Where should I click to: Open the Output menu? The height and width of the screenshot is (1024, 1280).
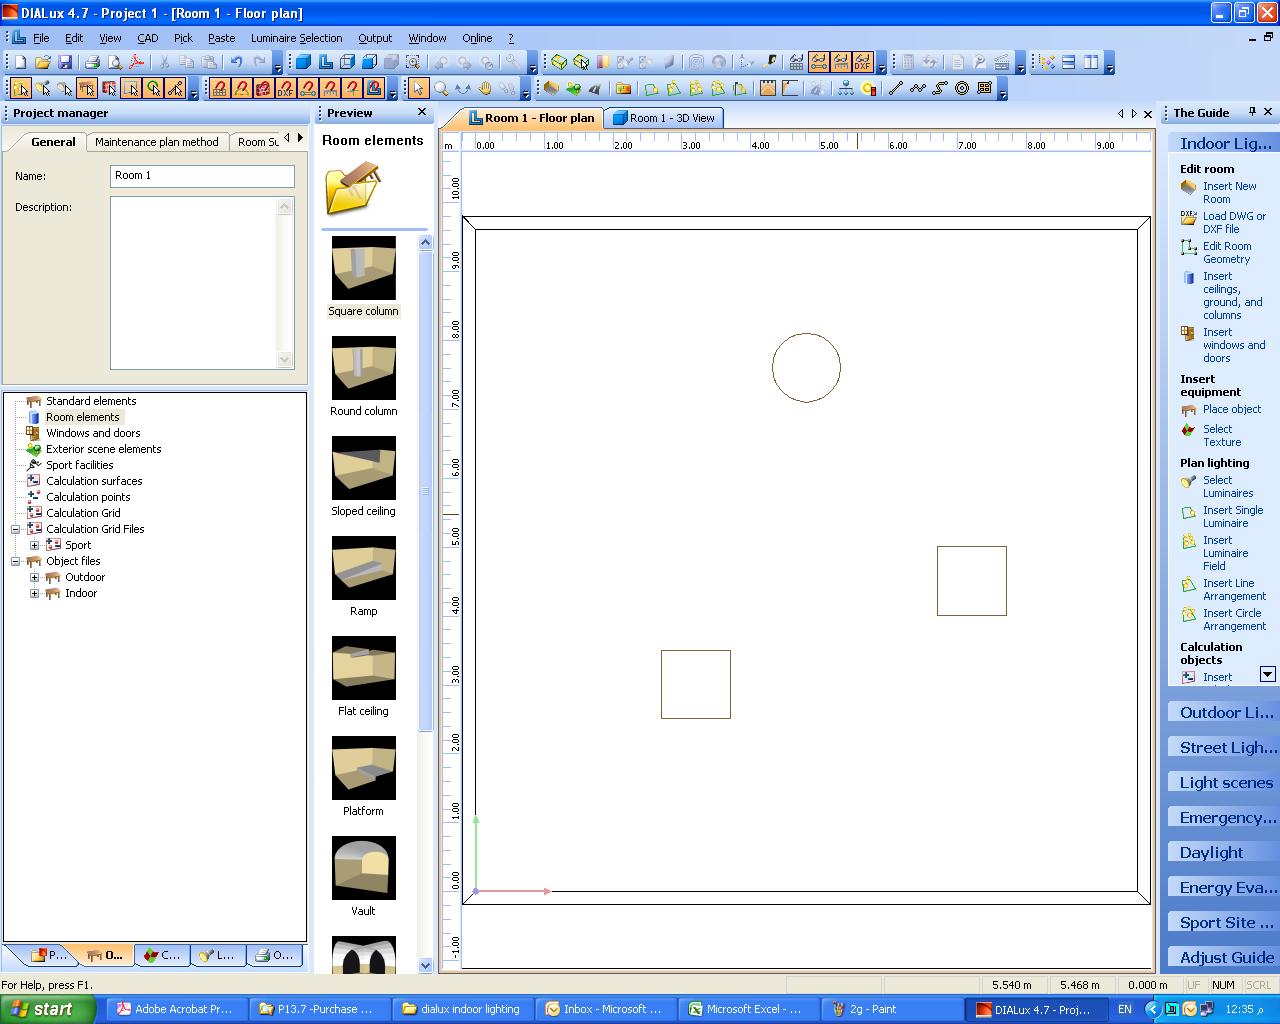[375, 38]
